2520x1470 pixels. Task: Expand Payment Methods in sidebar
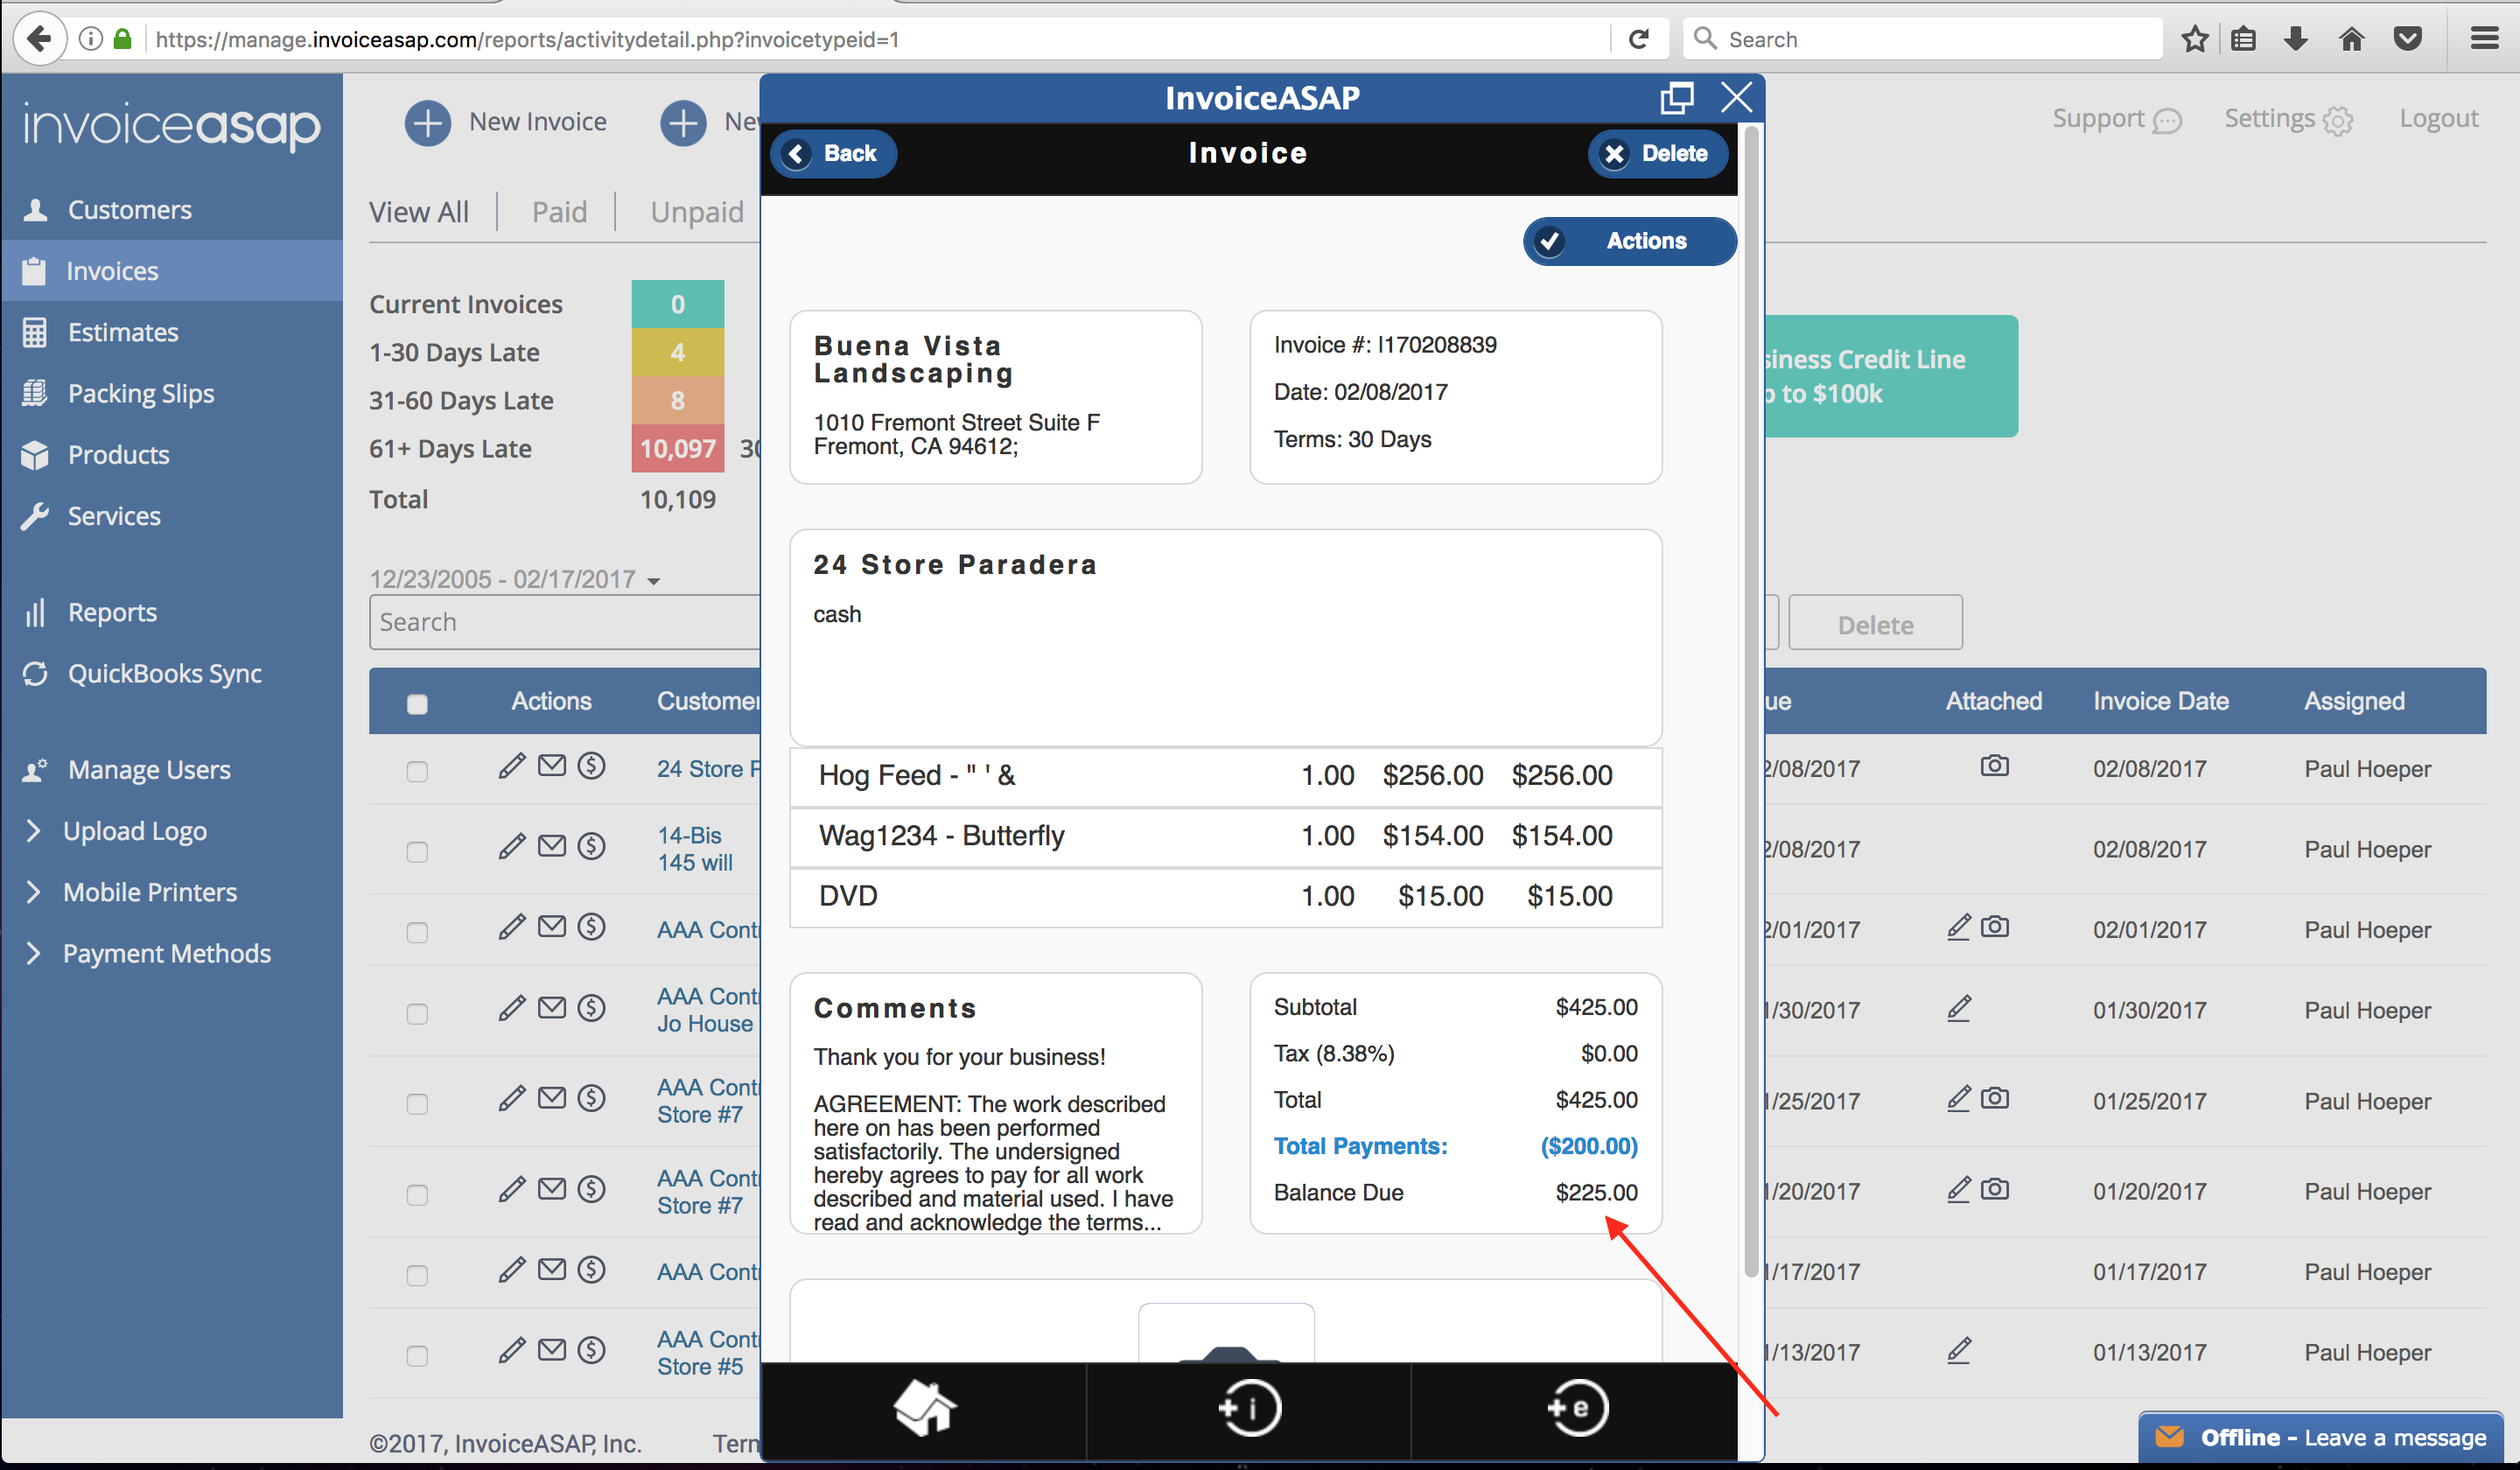pos(166,953)
